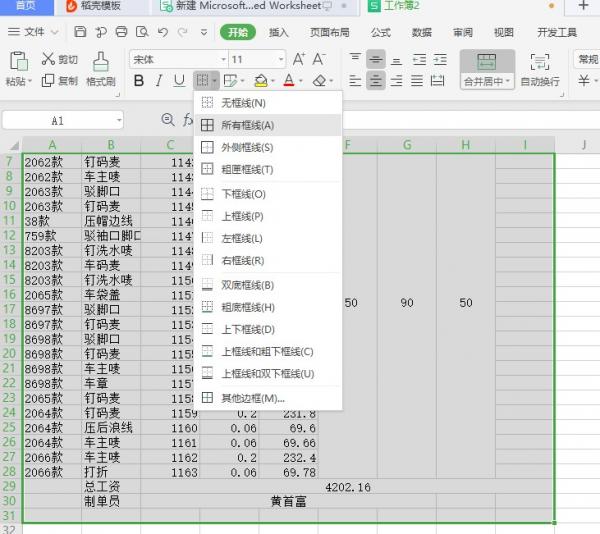Align text to top
This screenshot has width=600, height=534.
point(355,59)
